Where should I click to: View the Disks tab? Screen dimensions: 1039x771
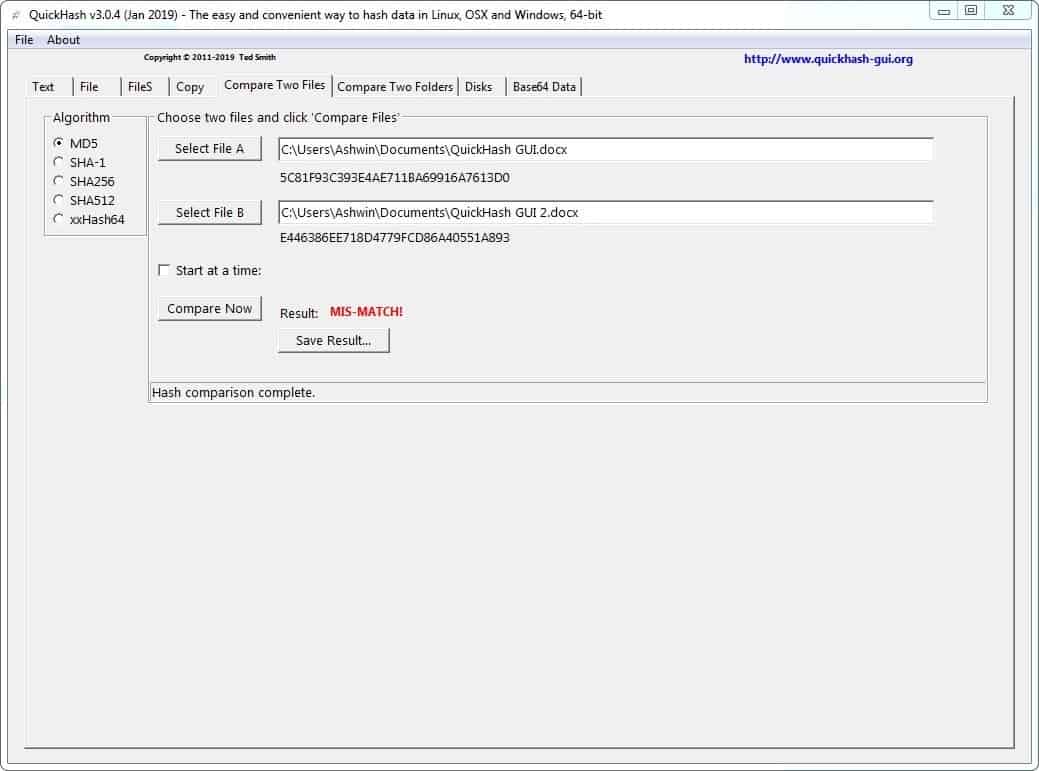click(479, 87)
